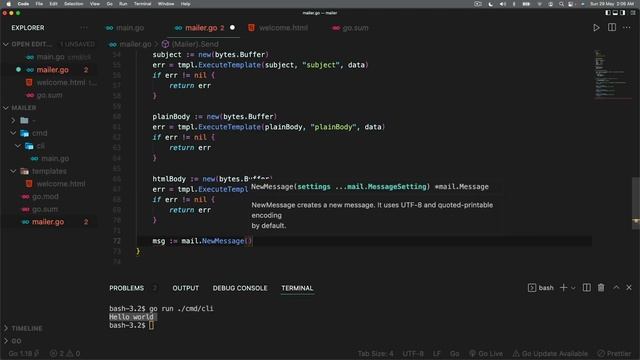Open Customize Layout icon

coord(633,13)
